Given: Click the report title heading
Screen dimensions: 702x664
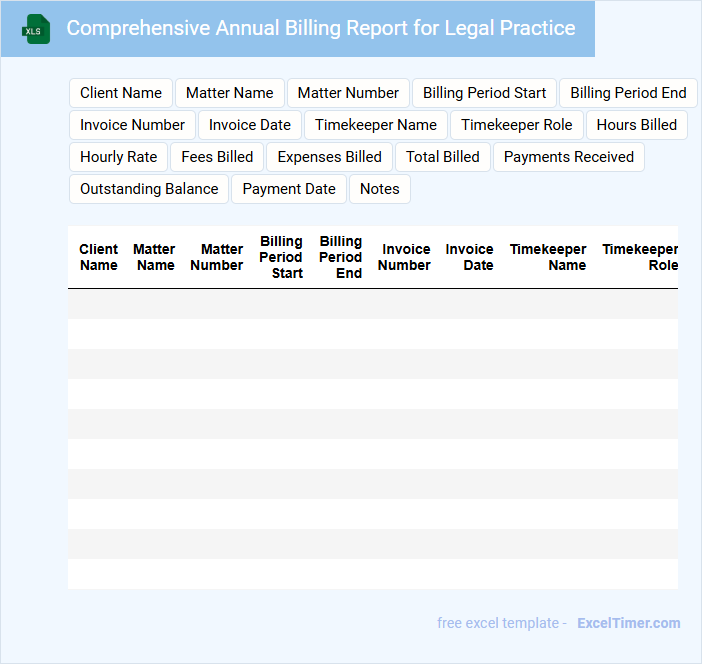Looking at the screenshot, I should click(320, 28).
